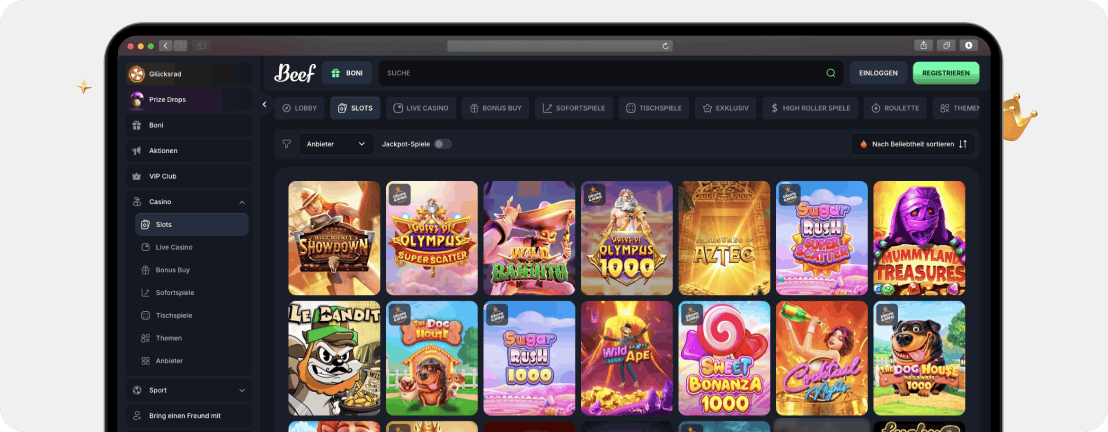
Task: Toggle the browser sidebar button
Action: coord(201,45)
